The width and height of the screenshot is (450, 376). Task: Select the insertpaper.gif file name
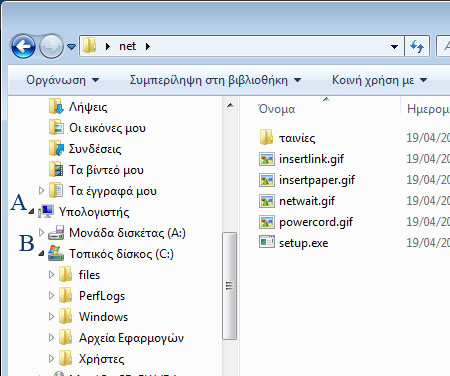click(317, 180)
